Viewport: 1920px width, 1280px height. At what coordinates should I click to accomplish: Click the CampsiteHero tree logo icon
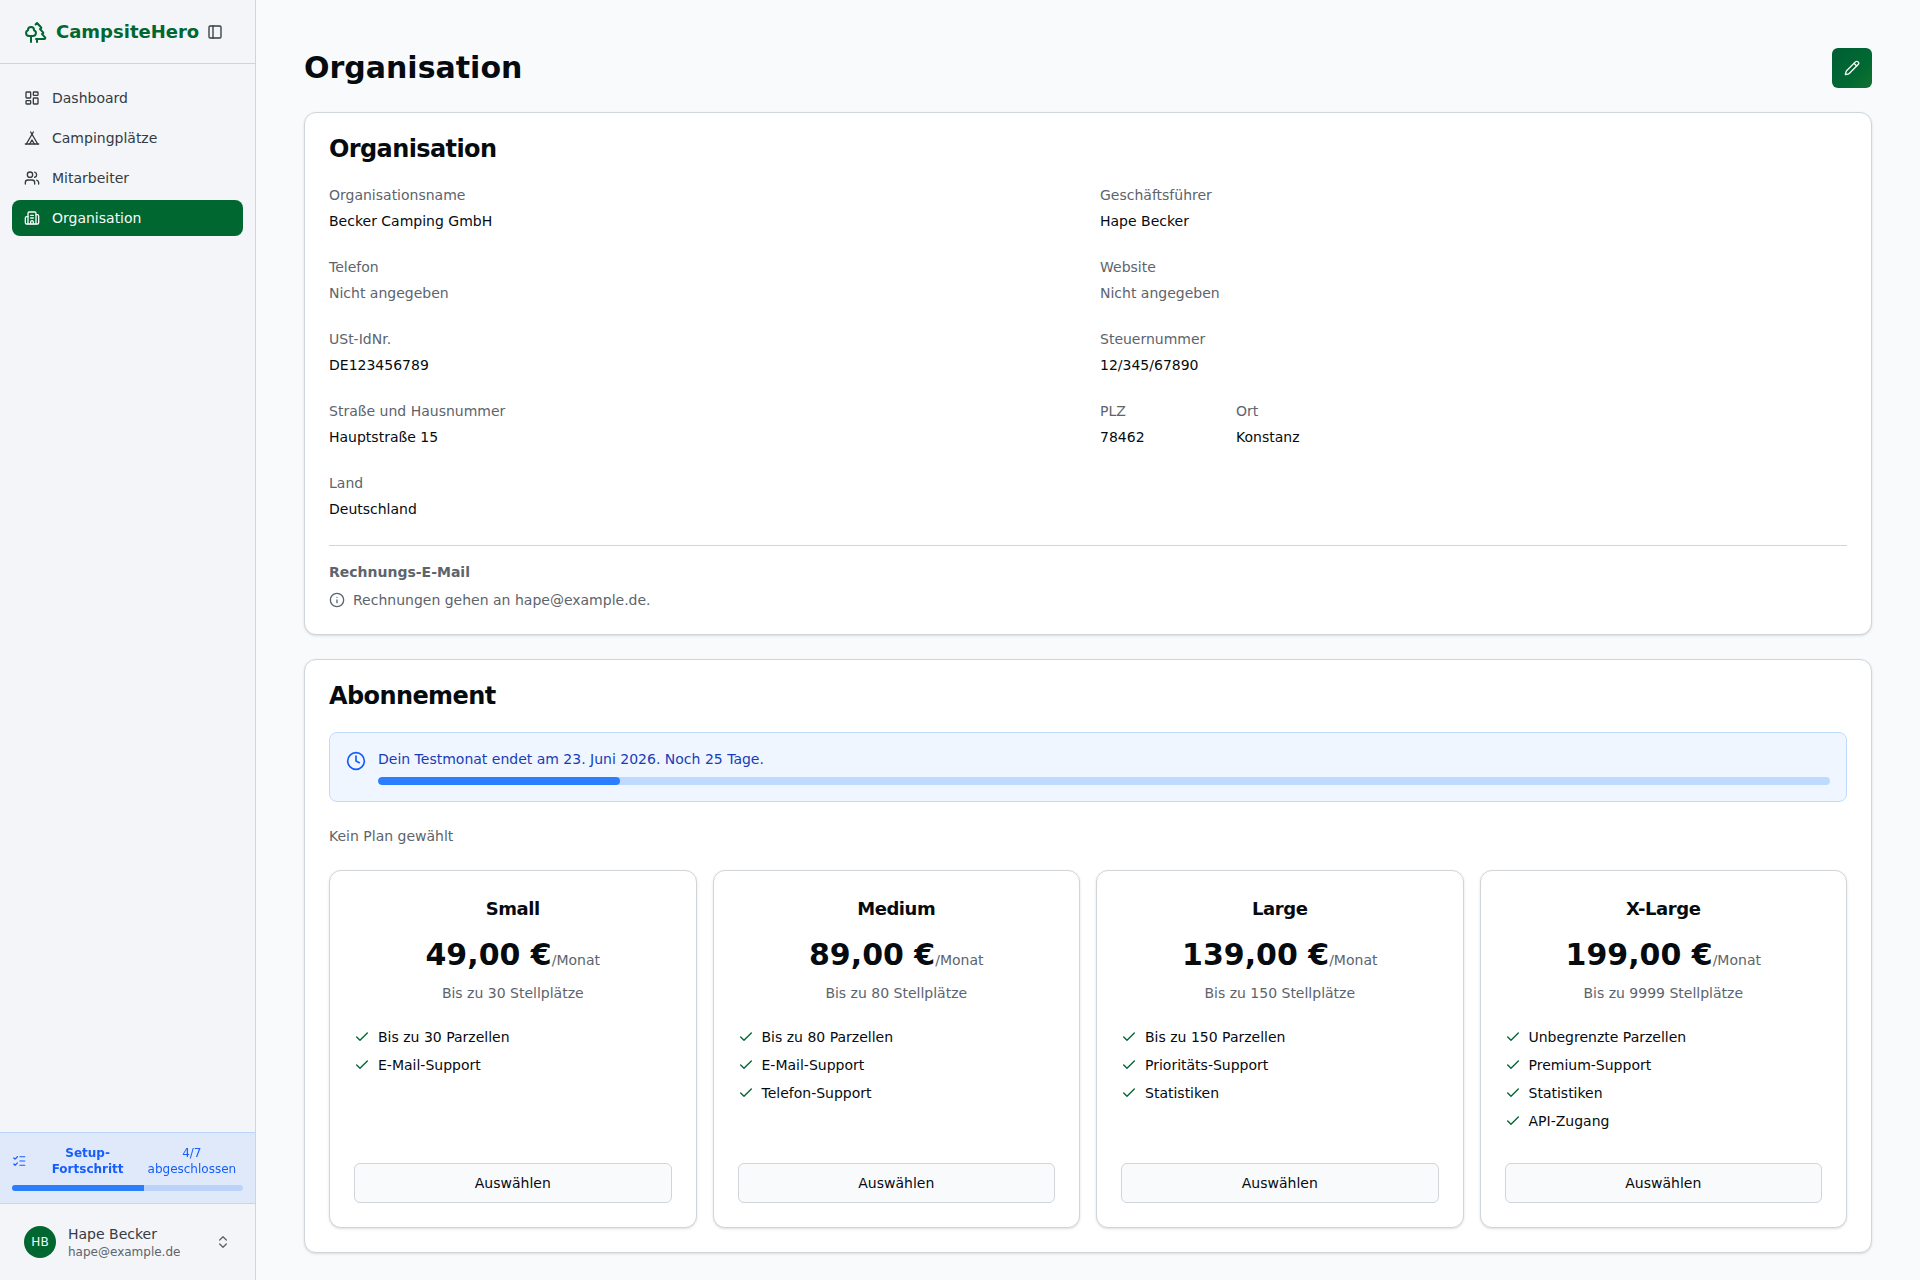point(35,32)
